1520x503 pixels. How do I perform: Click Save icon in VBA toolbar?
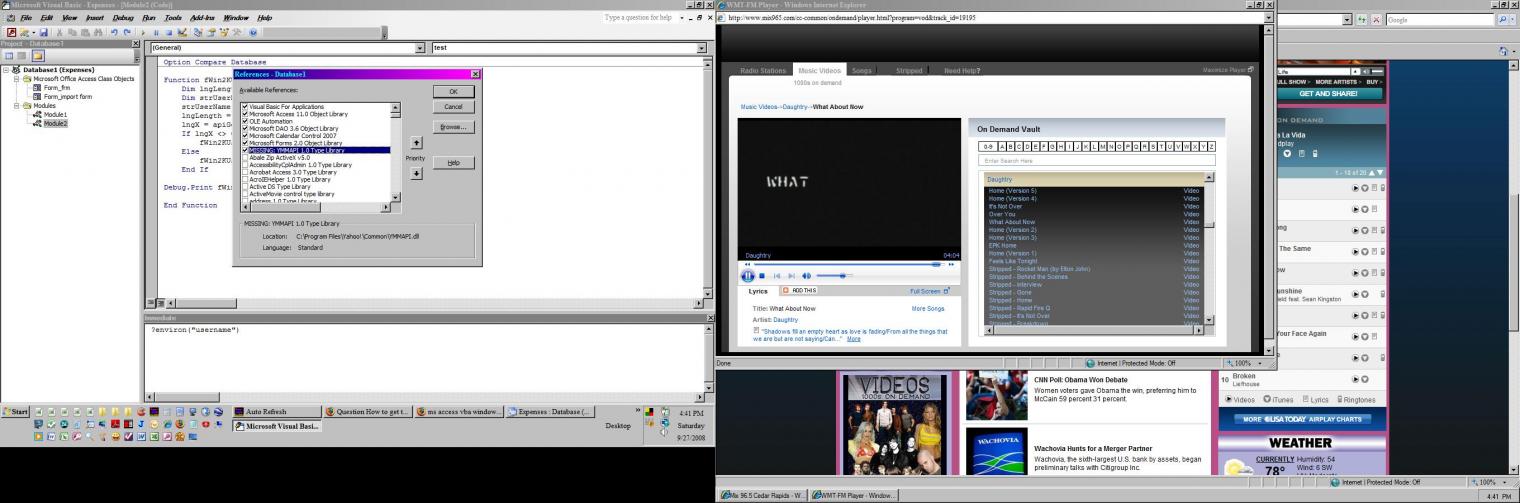(x=44, y=32)
